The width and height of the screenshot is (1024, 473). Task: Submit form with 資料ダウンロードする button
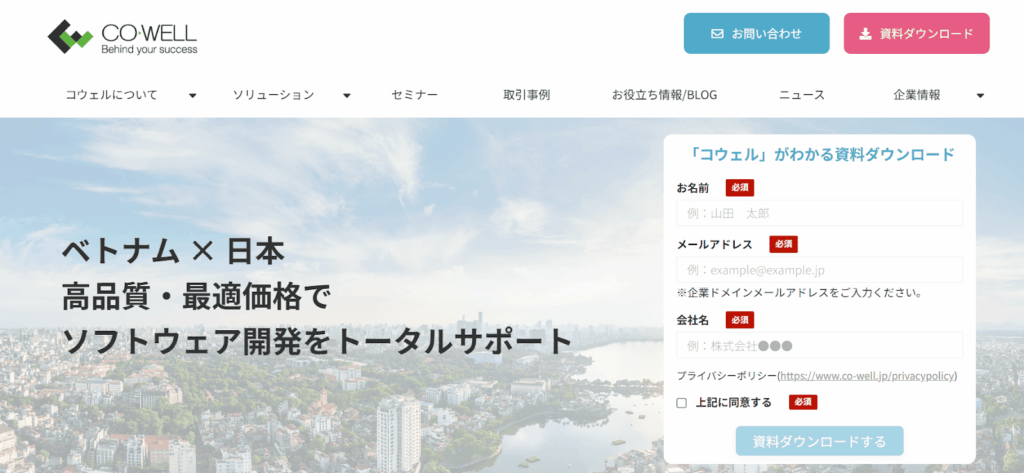819,441
